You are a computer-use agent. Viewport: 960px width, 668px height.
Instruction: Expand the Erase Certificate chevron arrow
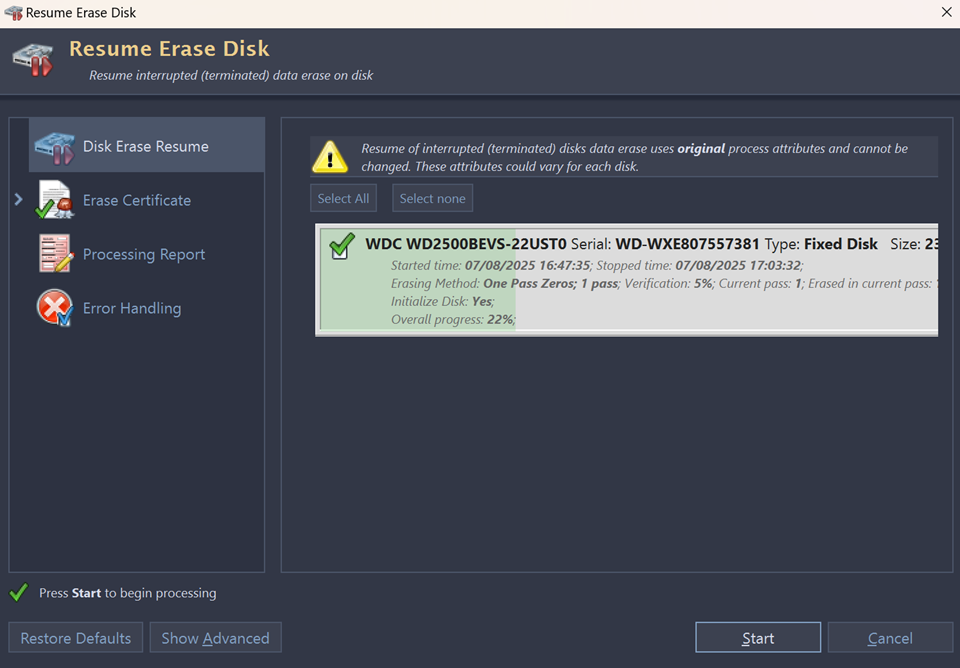19,200
